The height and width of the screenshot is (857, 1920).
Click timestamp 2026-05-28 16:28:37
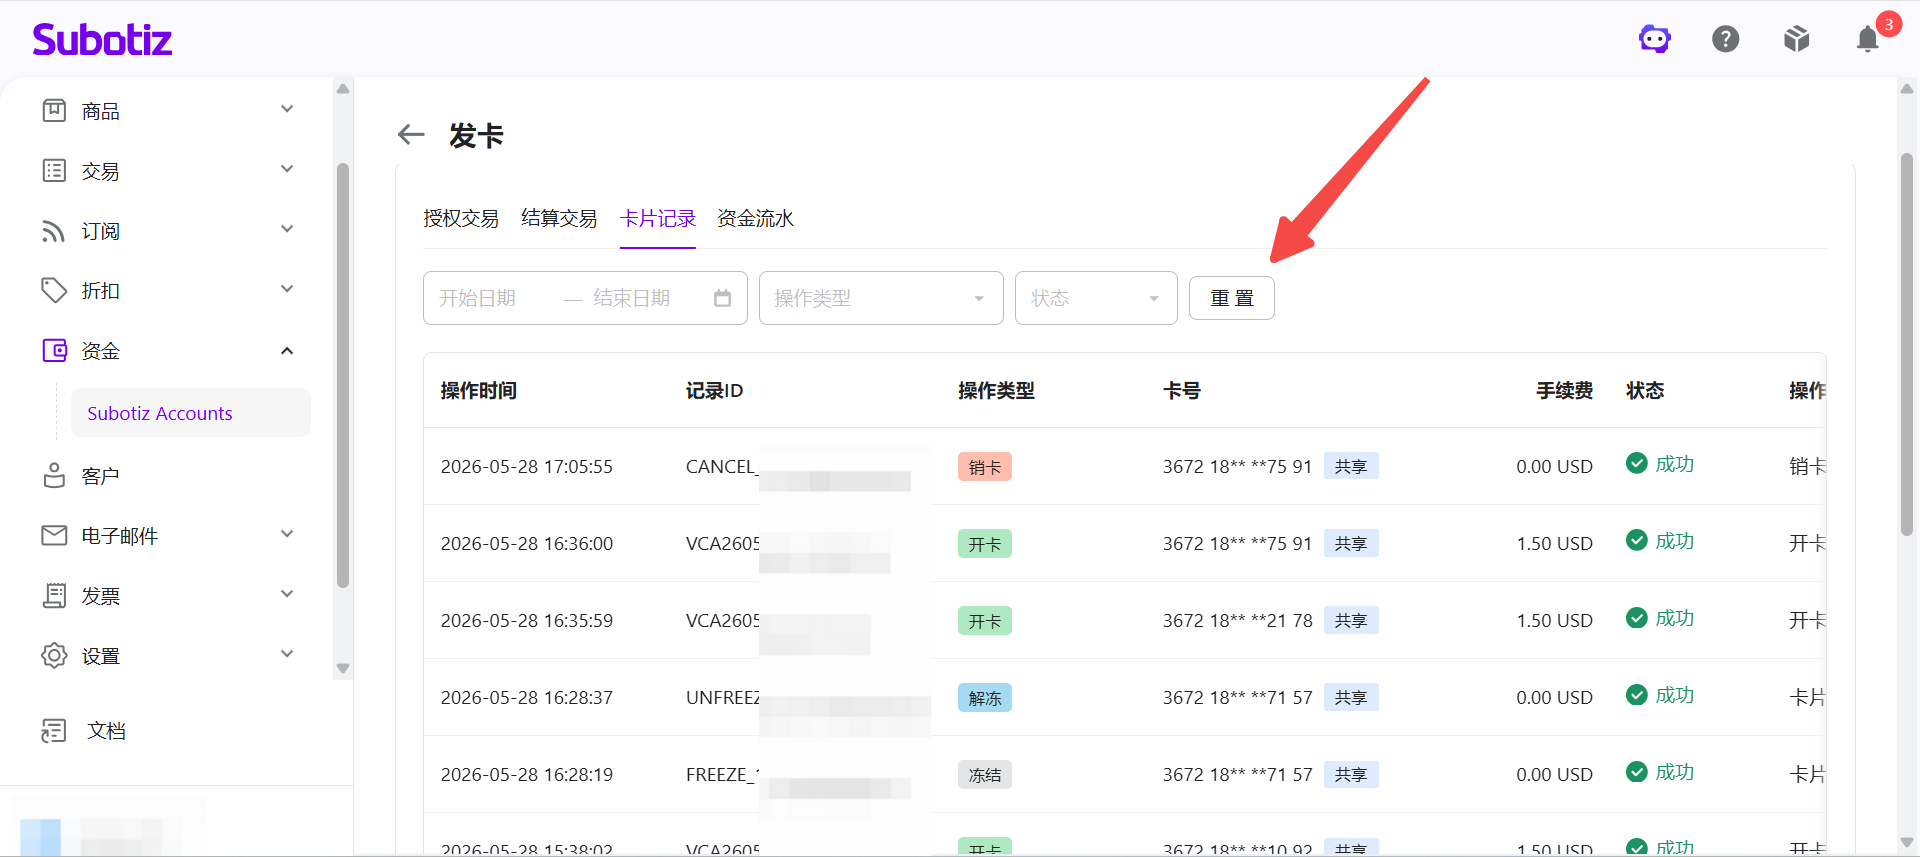pos(527,697)
